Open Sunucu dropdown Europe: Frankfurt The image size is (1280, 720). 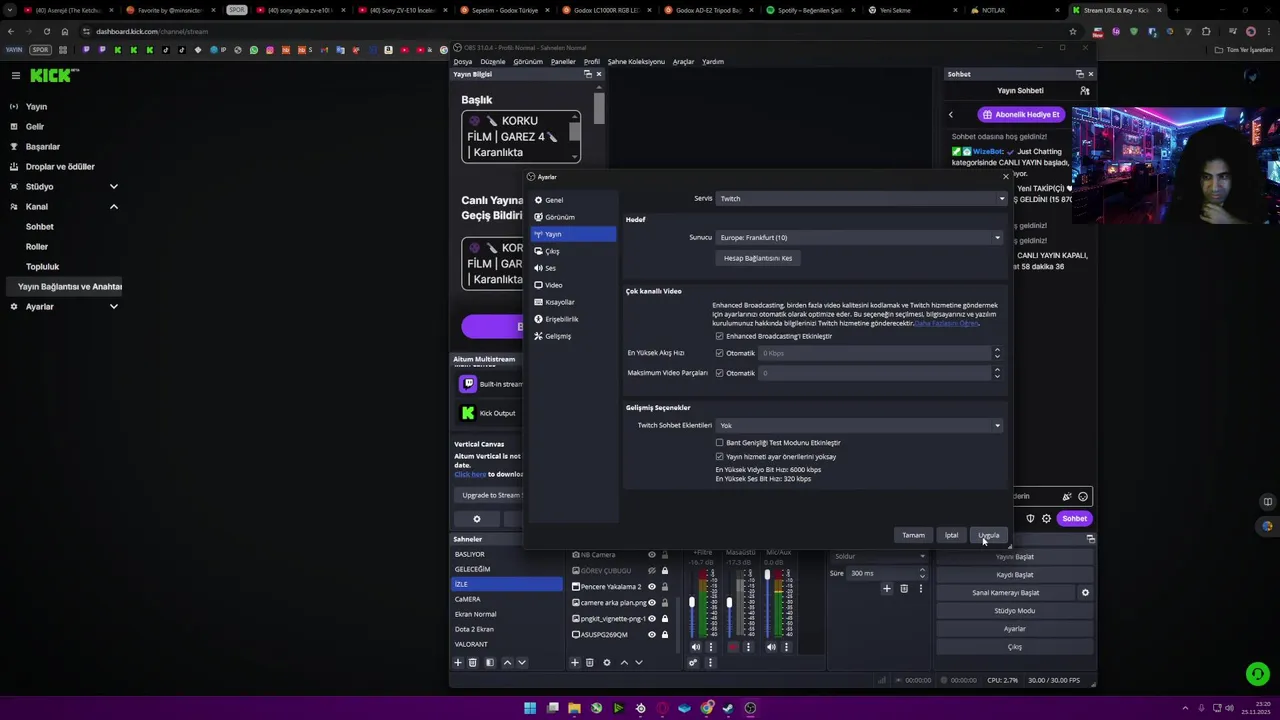(x=859, y=238)
